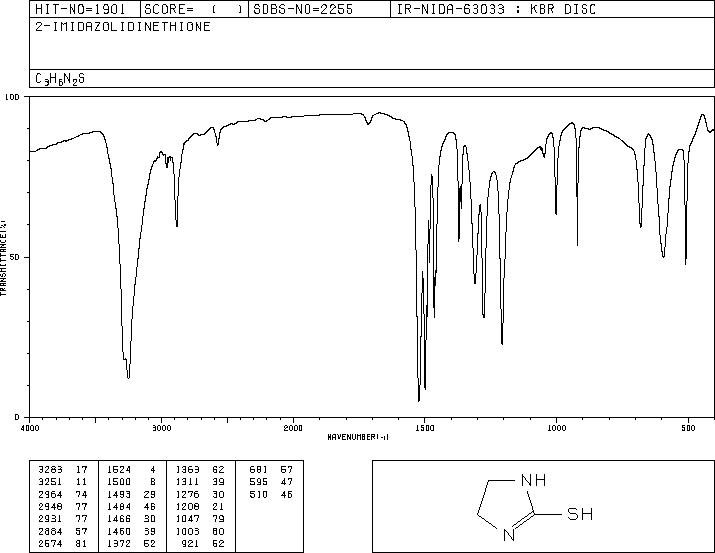Click peak table entry 1208

[187, 506]
